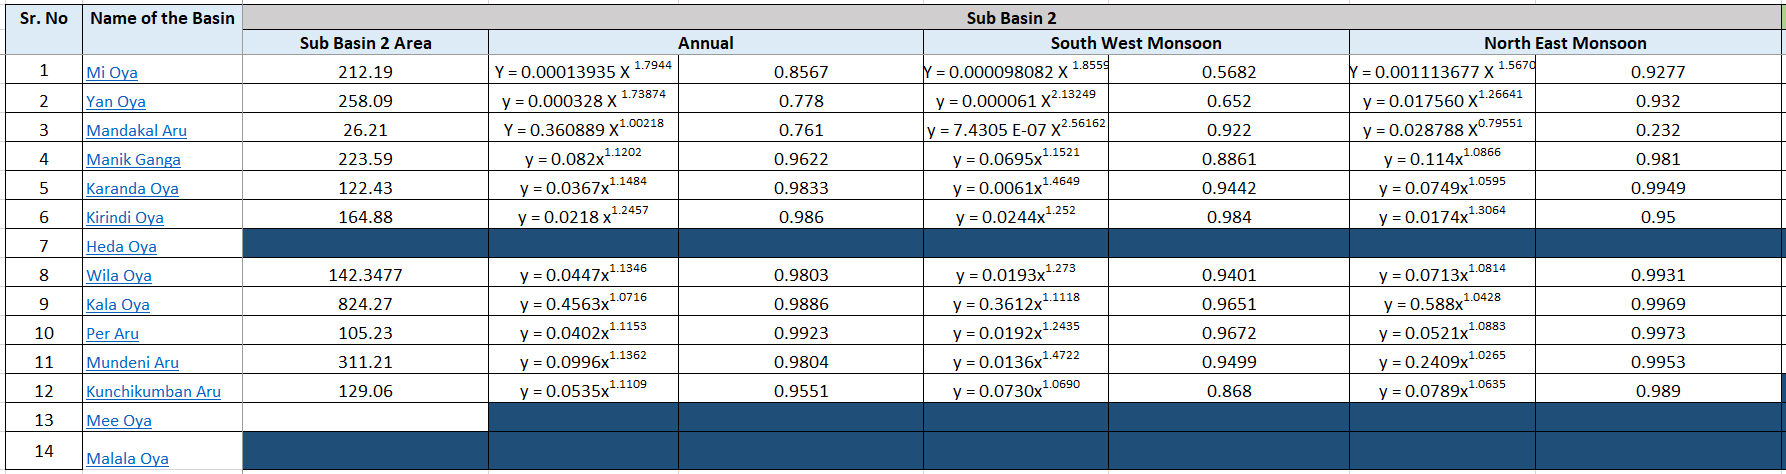The image size is (1786, 474).
Task: Click the empty Mee Oya area cell
Action: point(365,418)
